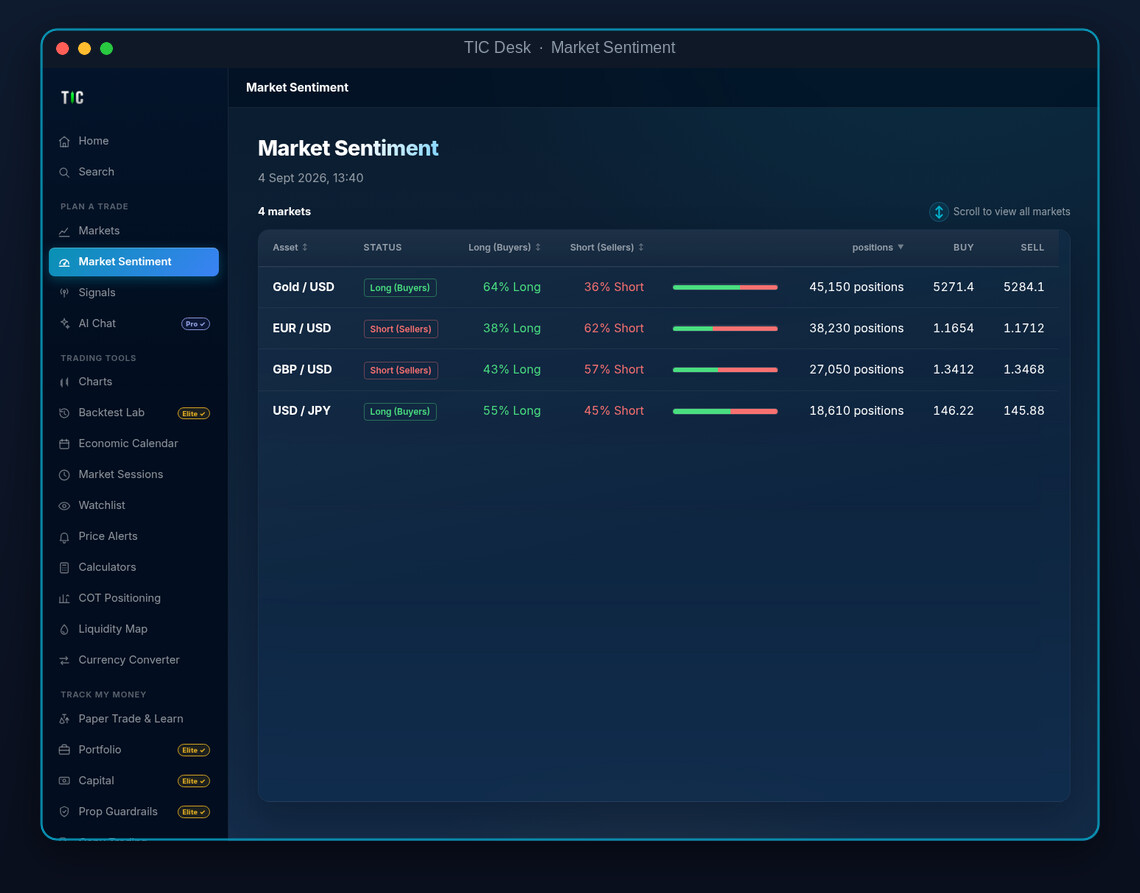Image resolution: width=1140 pixels, height=893 pixels.
Task: Click the Home house icon
Action: pos(64,141)
